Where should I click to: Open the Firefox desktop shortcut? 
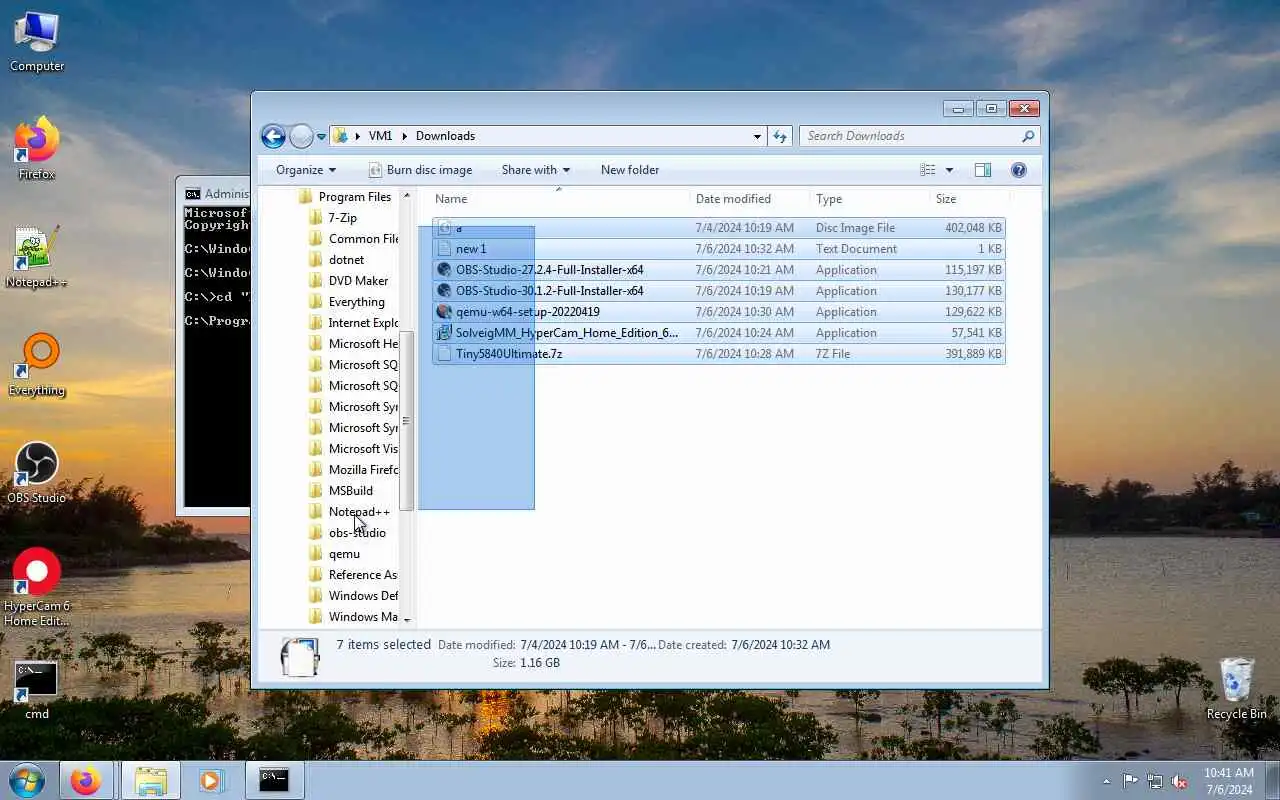click(x=37, y=148)
